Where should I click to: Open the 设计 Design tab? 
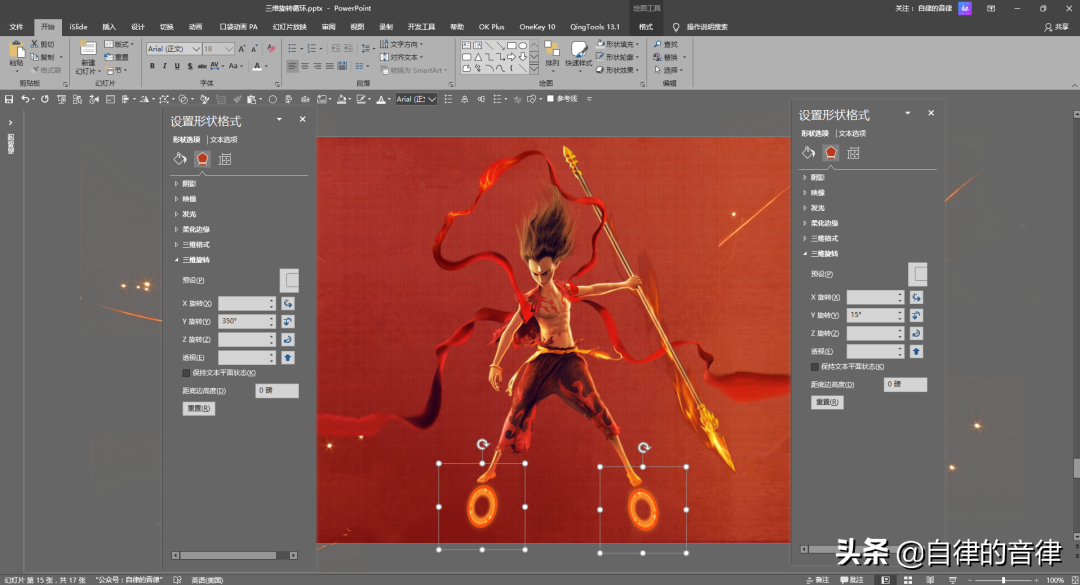click(138, 27)
